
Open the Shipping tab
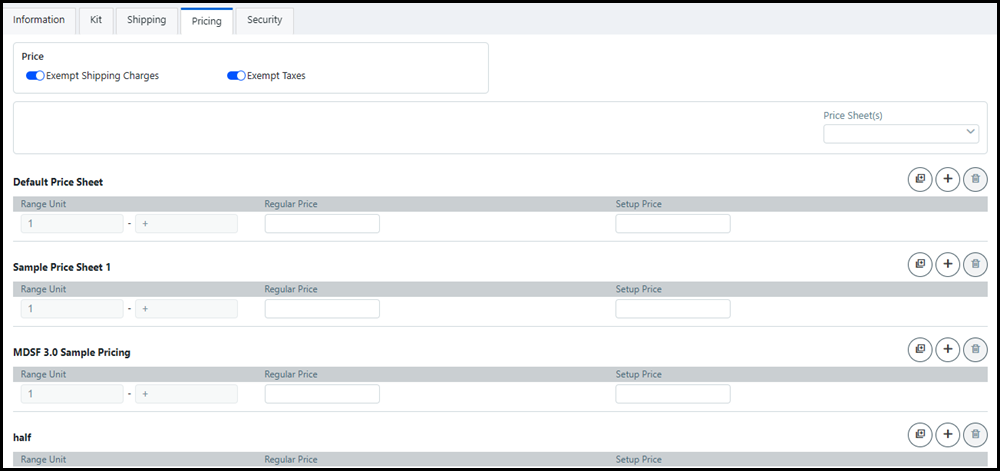[x=146, y=20]
